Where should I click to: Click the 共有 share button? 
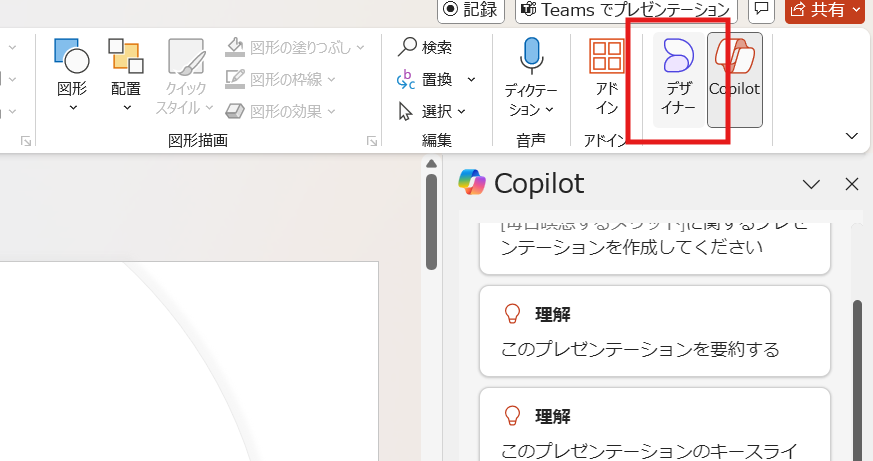pyautogui.click(x=825, y=9)
